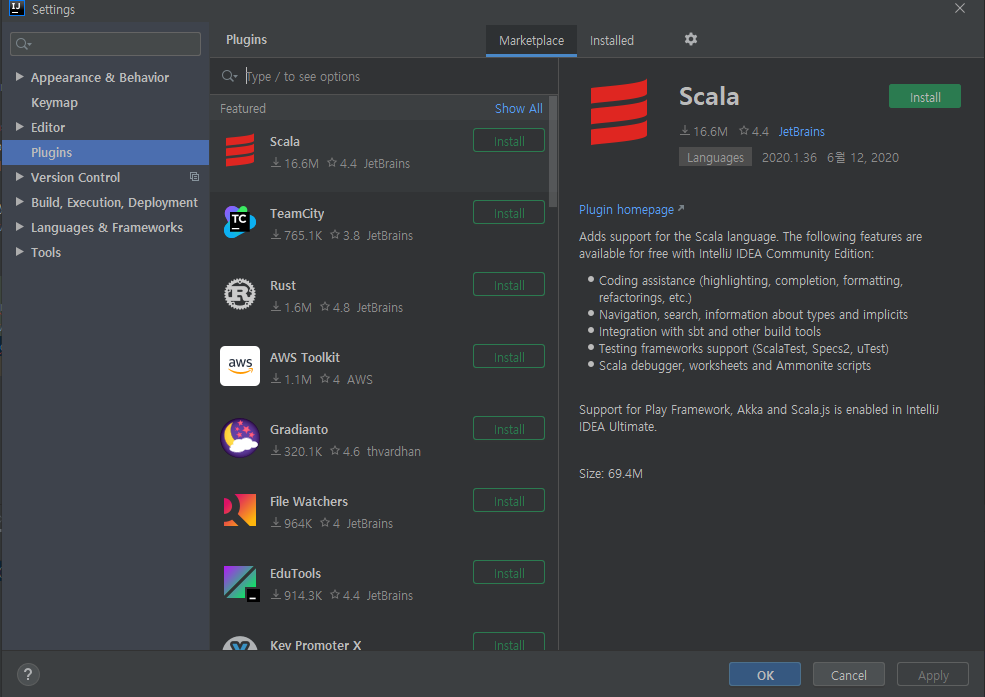Select Plugins in settings tree
This screenshot has width=985, height=697.
point(106,153)
